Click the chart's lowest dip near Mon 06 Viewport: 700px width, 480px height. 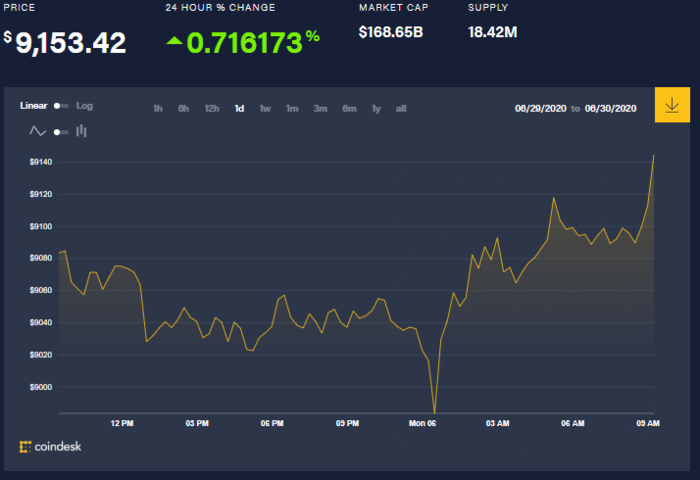434,411
